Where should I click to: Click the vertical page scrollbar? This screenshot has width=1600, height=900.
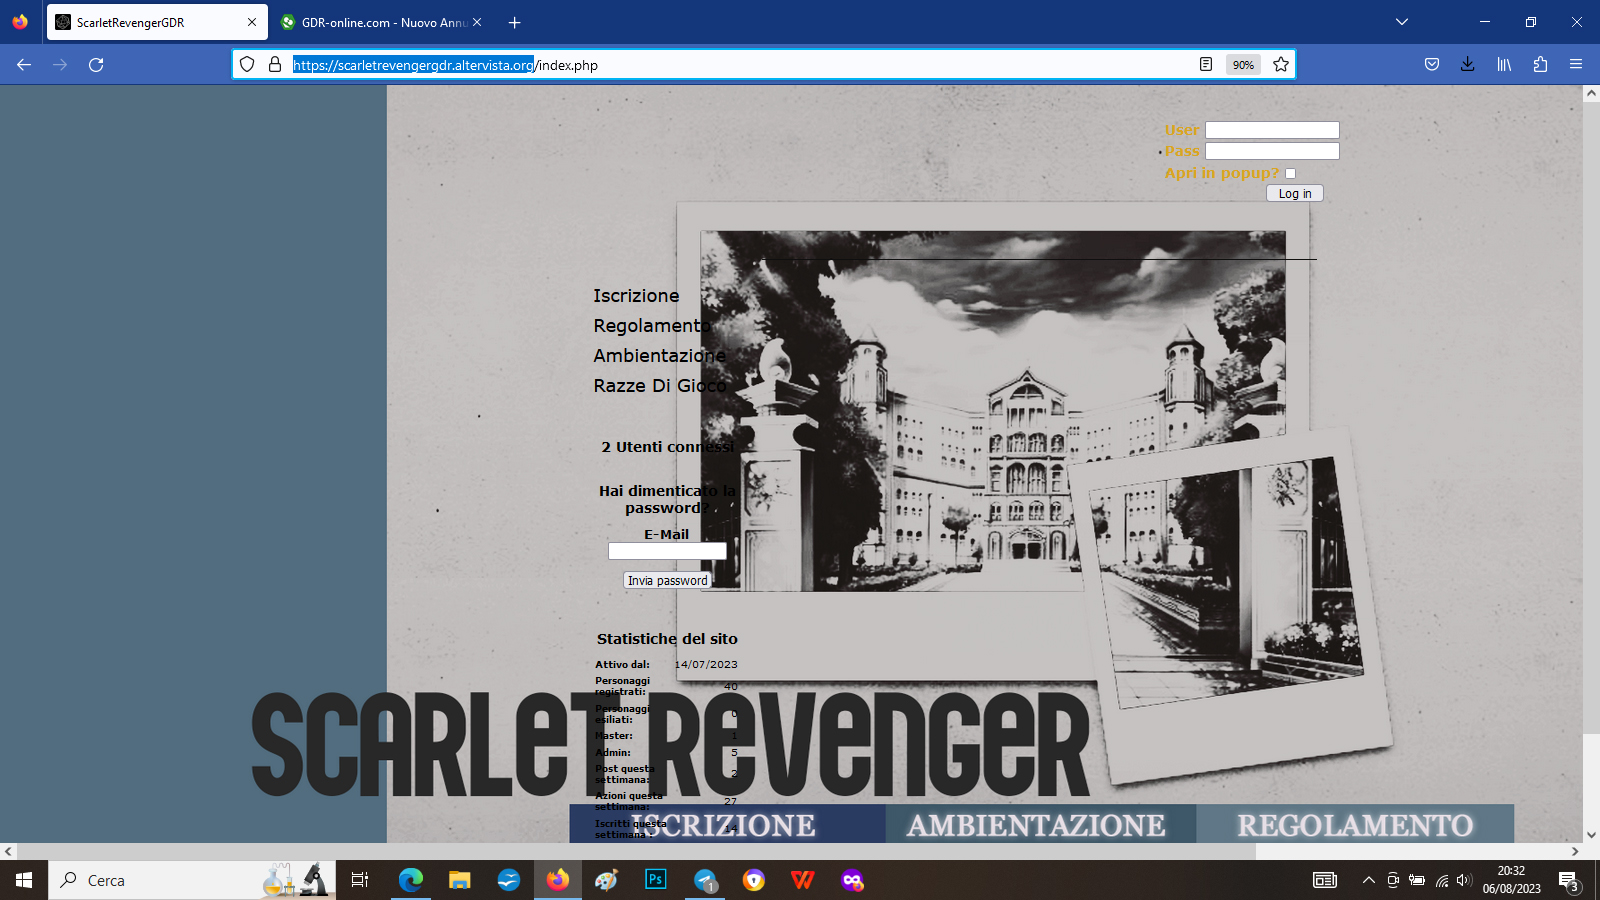pyautogui.click(x=1591, y=420)
